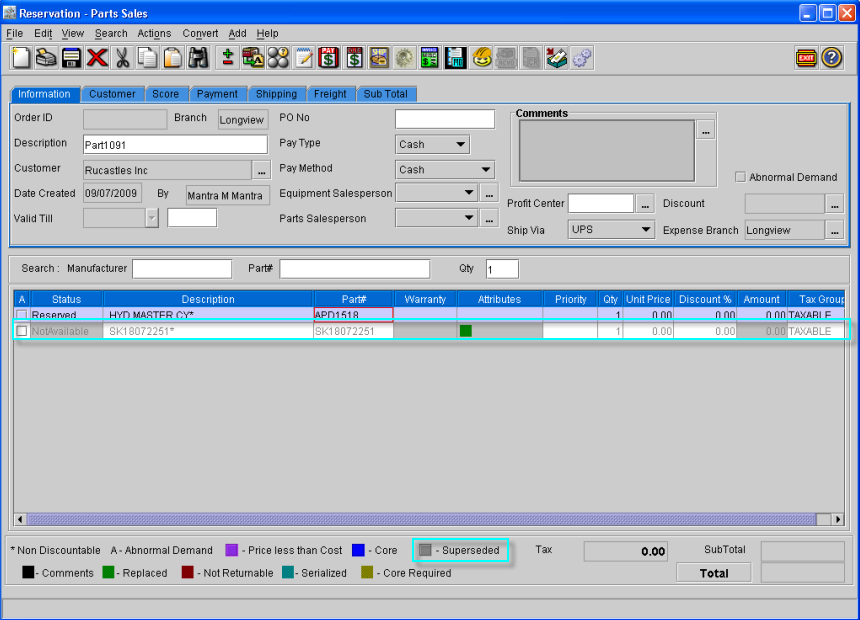
Task: Open the File menu
Action: click(x=14, y=33)
